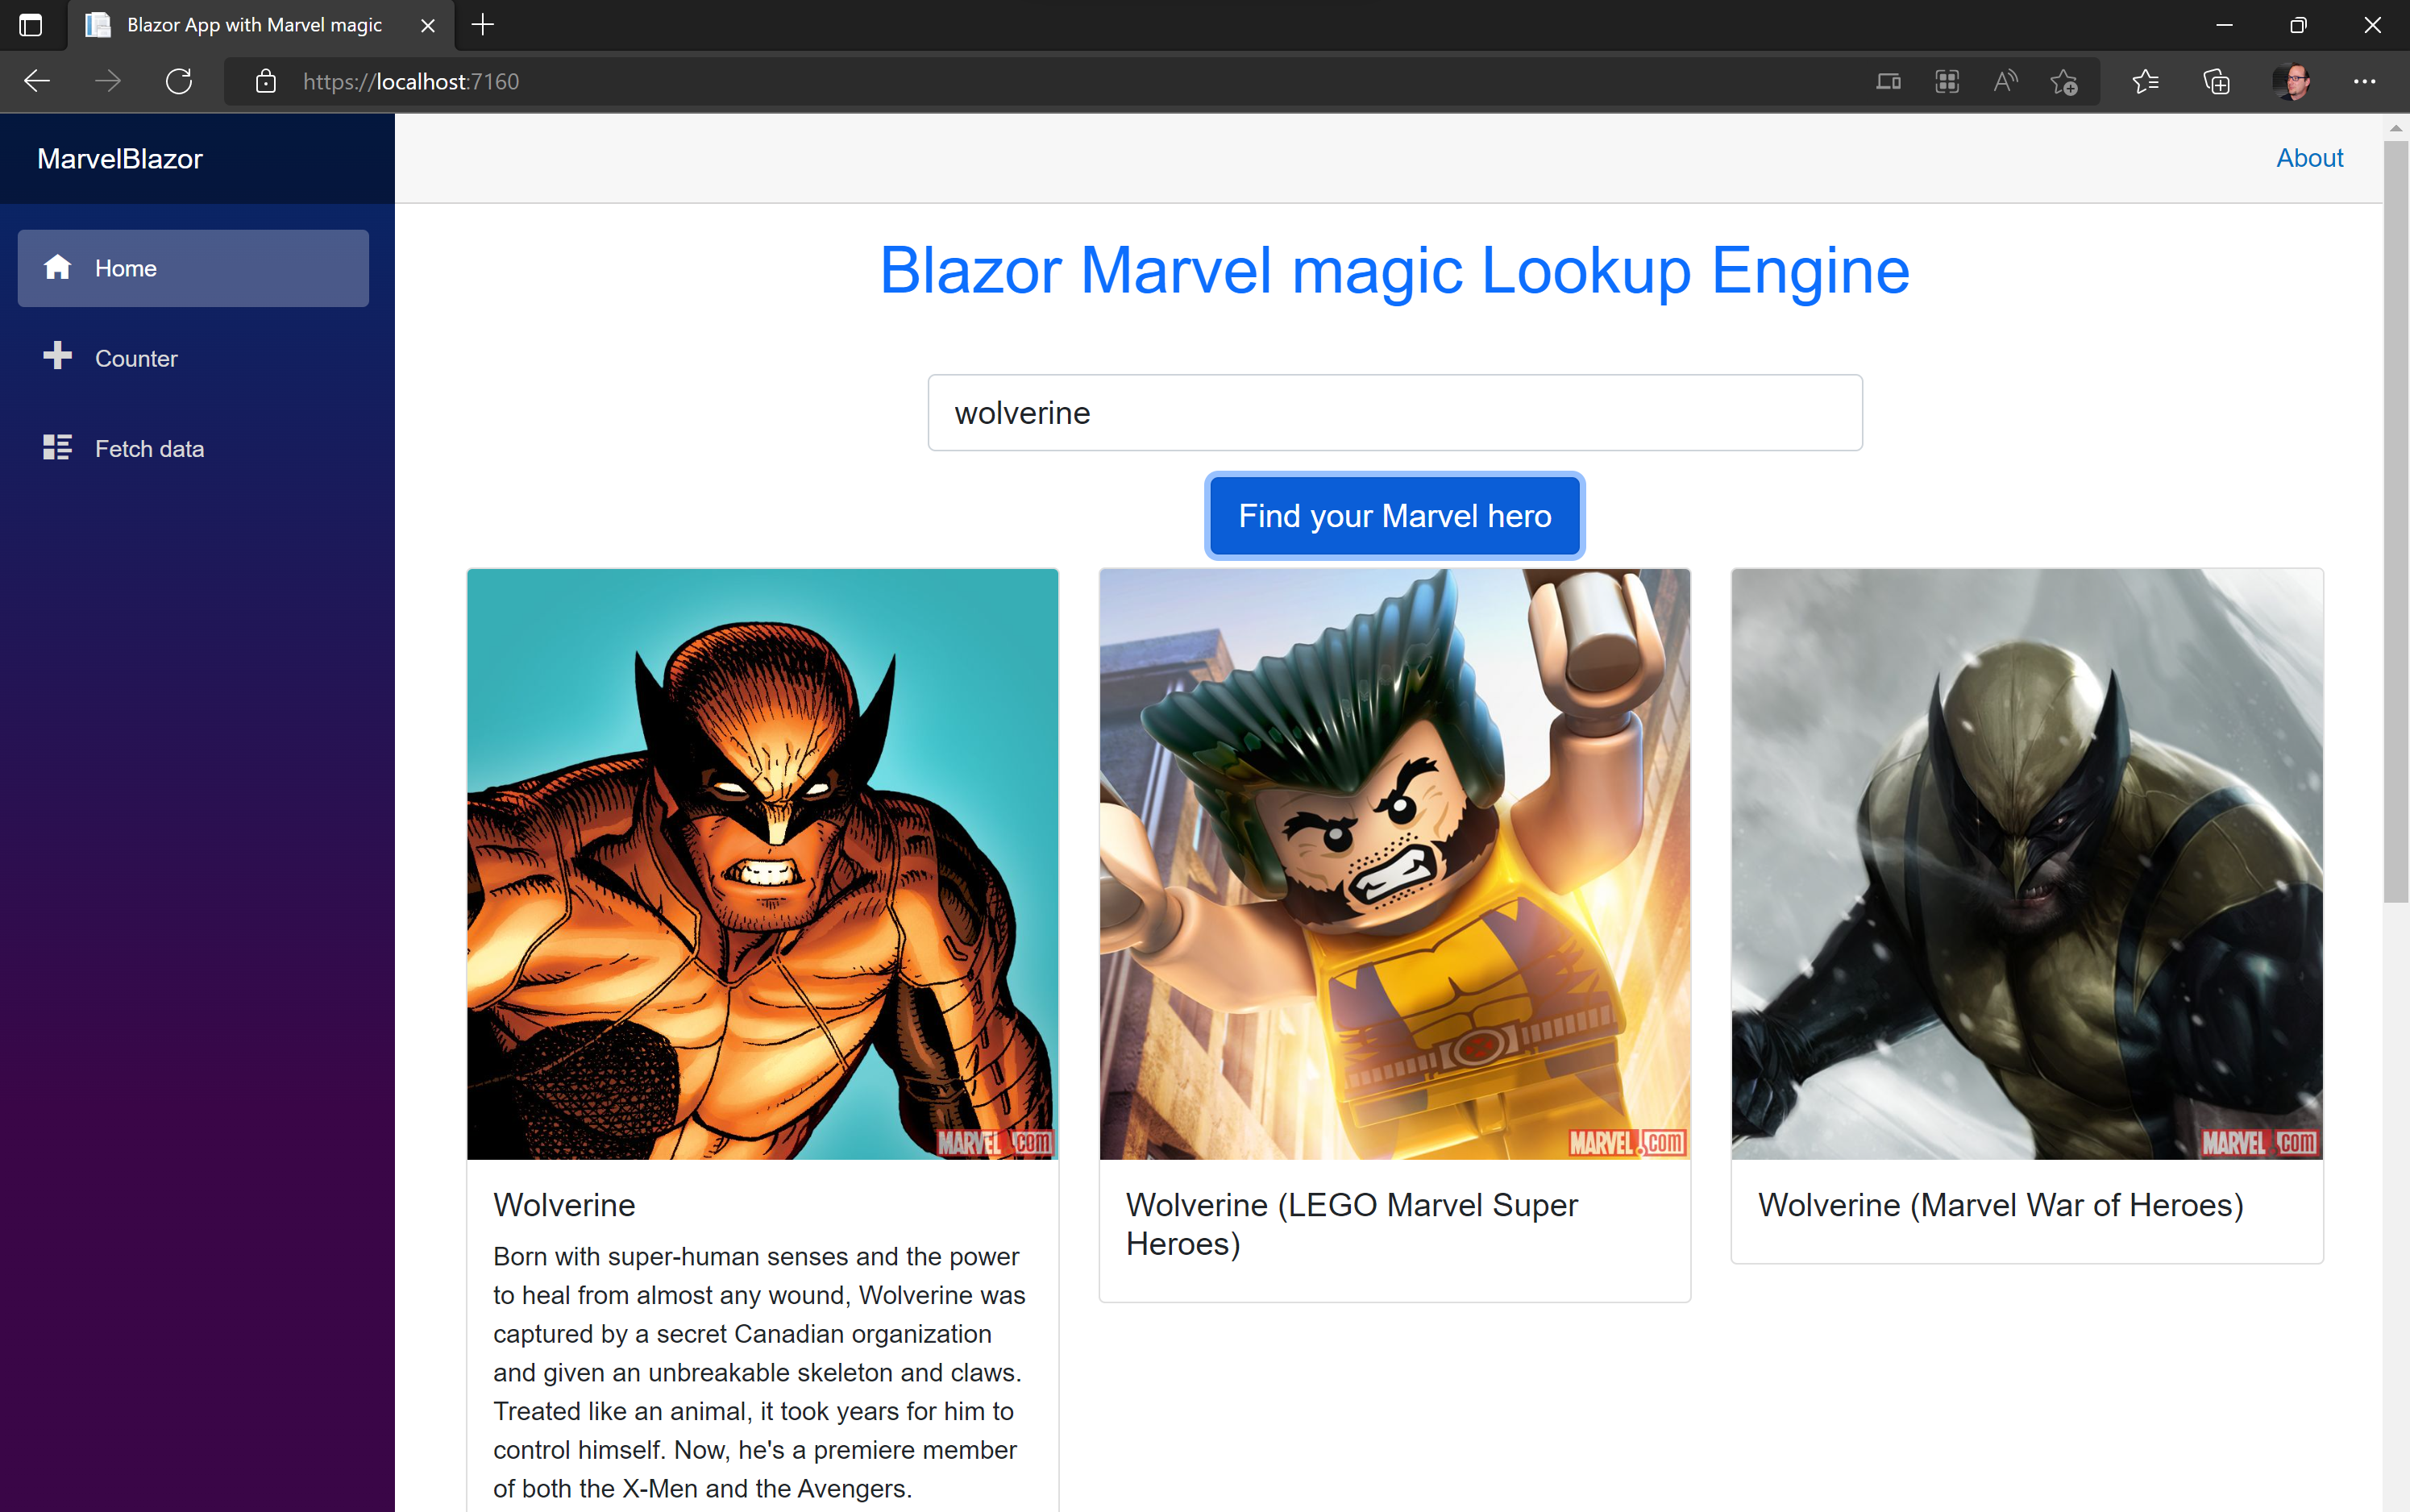Screen dimensions: 2410x1512
Task: Select the Blazor App with Marvel magic tab
Action: click(x=254, y=25)
